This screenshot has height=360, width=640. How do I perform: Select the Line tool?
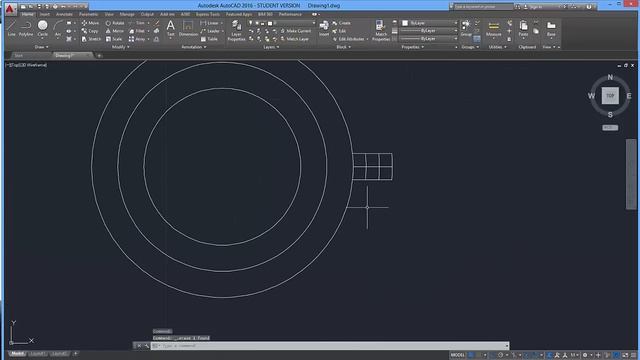click(x=11, y=28)
